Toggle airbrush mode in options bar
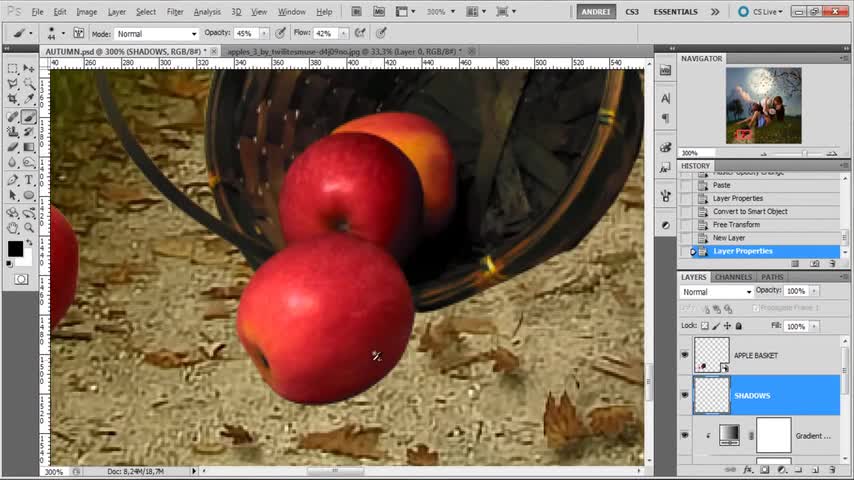The height and width of the screenshot is (480, 854). [360, 33]
